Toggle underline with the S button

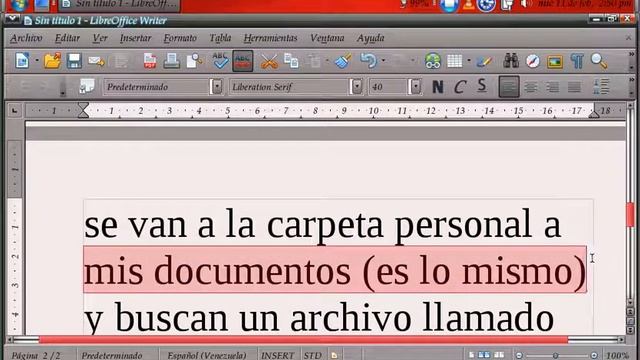[482, 86]
